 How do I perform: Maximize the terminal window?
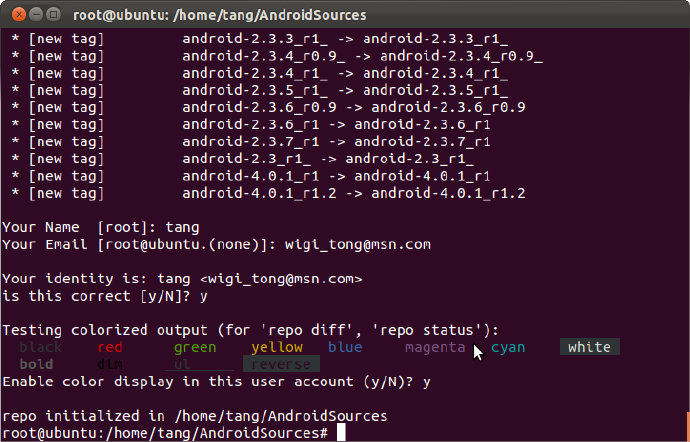pos(53,15)
